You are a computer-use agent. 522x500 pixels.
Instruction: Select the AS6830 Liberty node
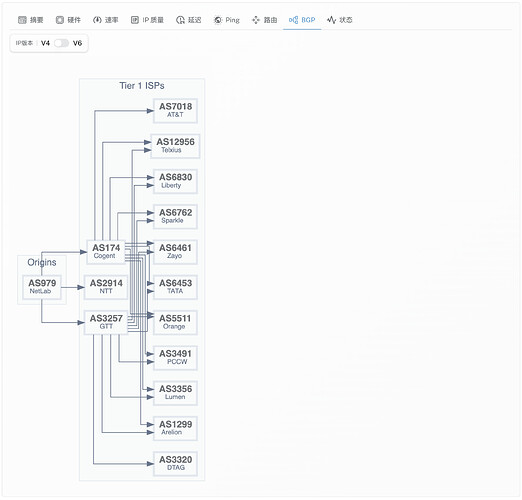point(175,181)
